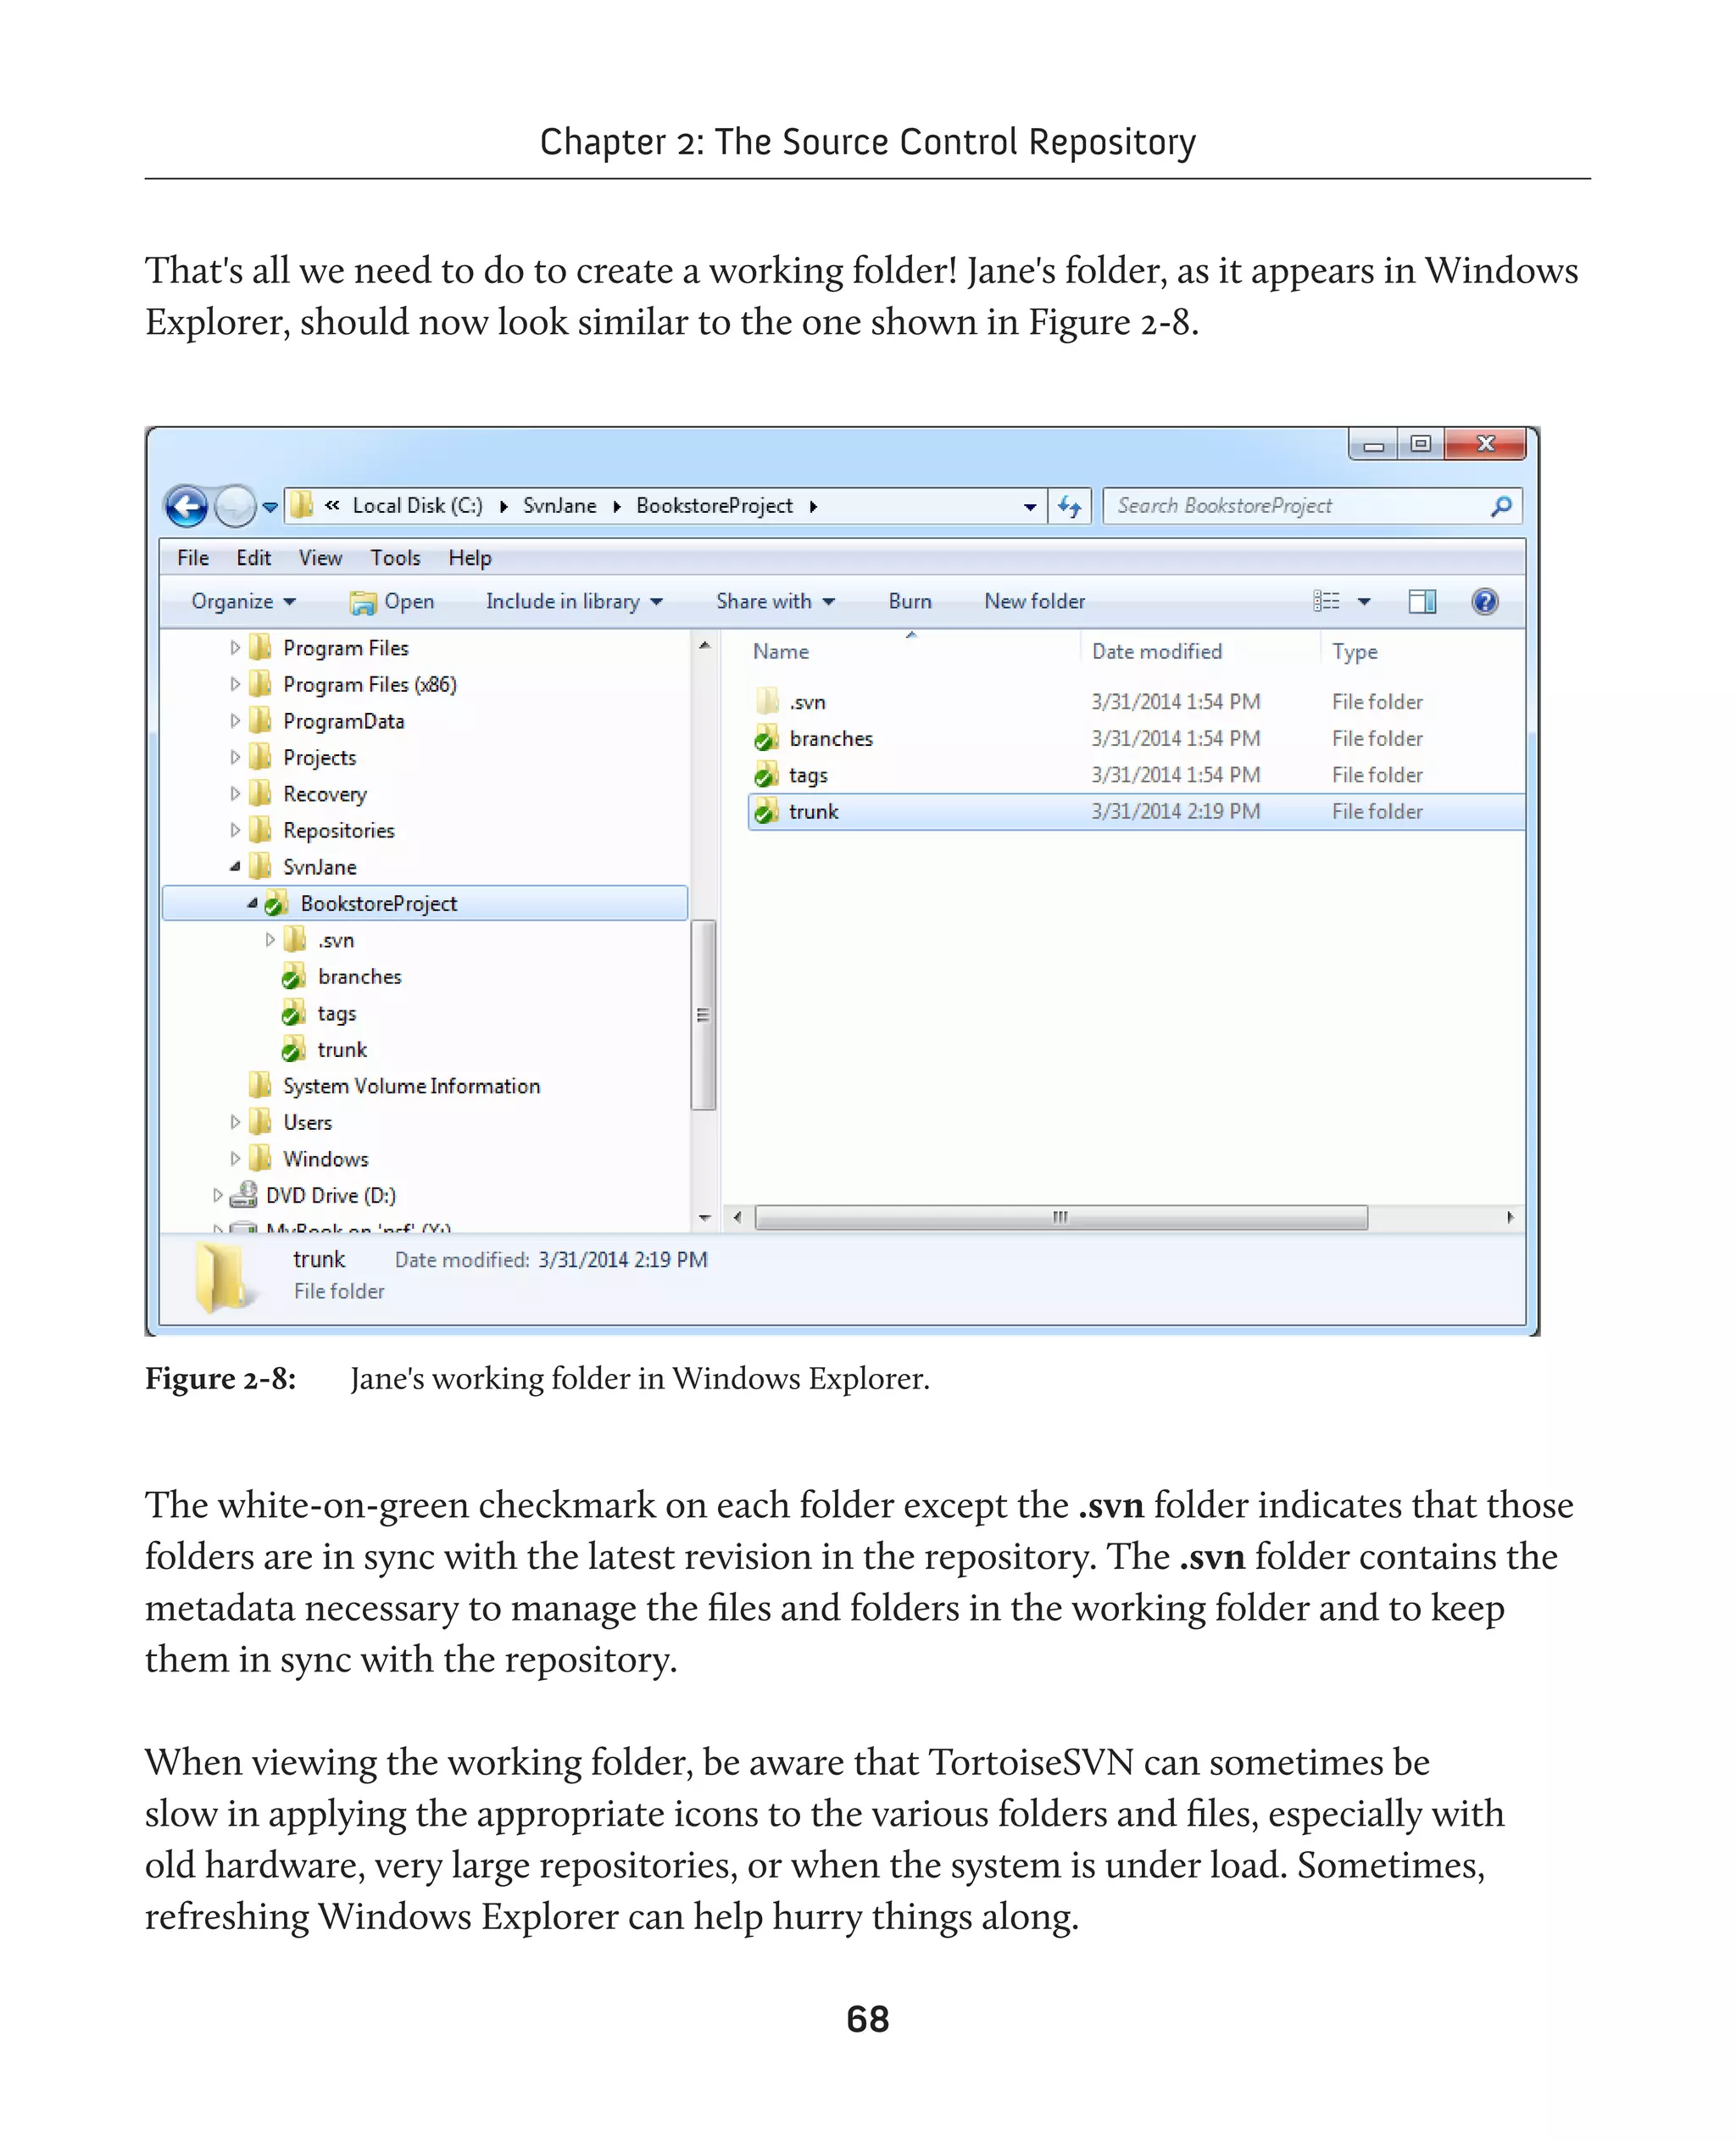Click the search magnifier icon
1736x2141 pixels.
click(x=1500, y=506)
